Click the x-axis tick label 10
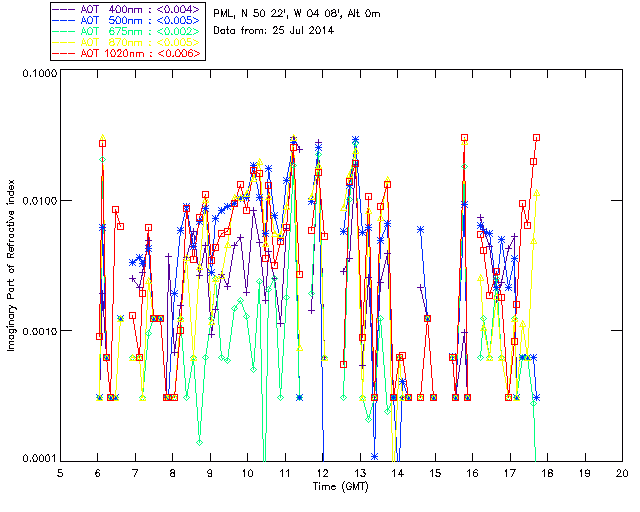 click(x=247, y=473)
